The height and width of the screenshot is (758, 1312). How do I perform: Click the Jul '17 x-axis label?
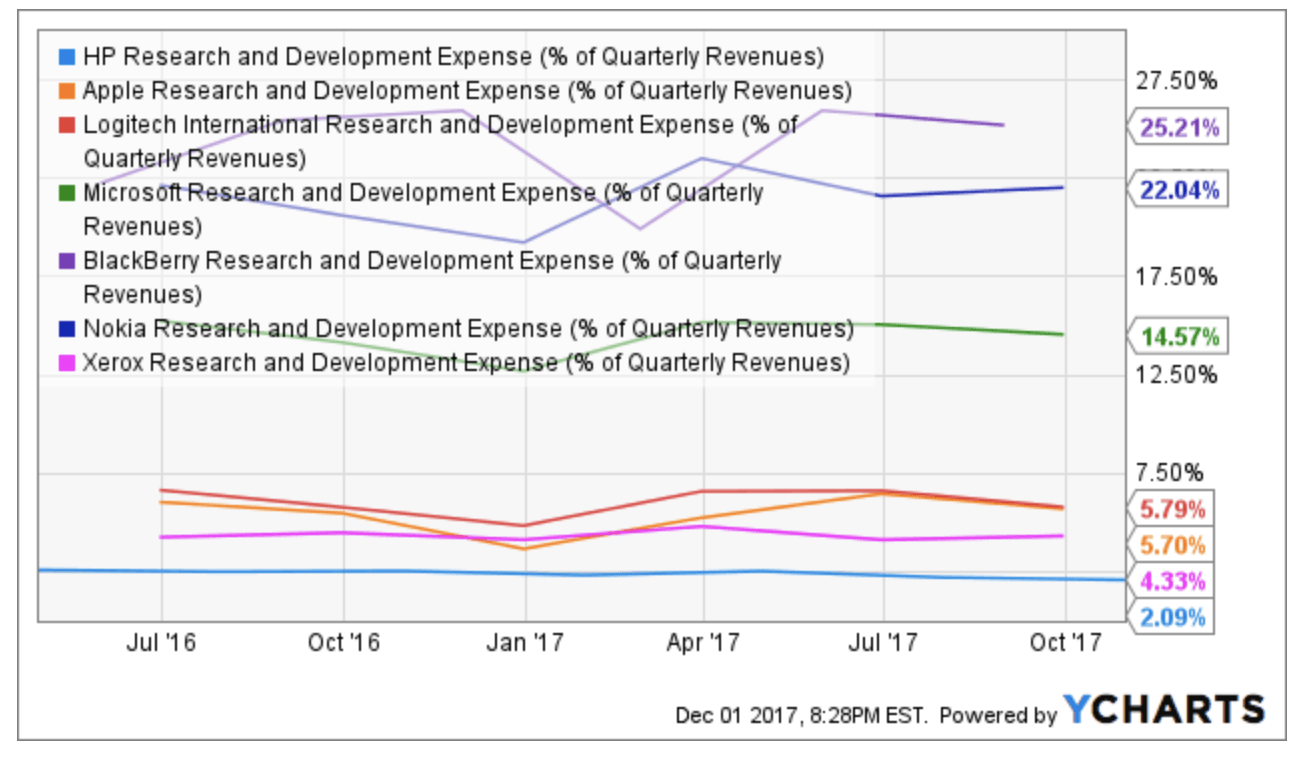(883, 643)
